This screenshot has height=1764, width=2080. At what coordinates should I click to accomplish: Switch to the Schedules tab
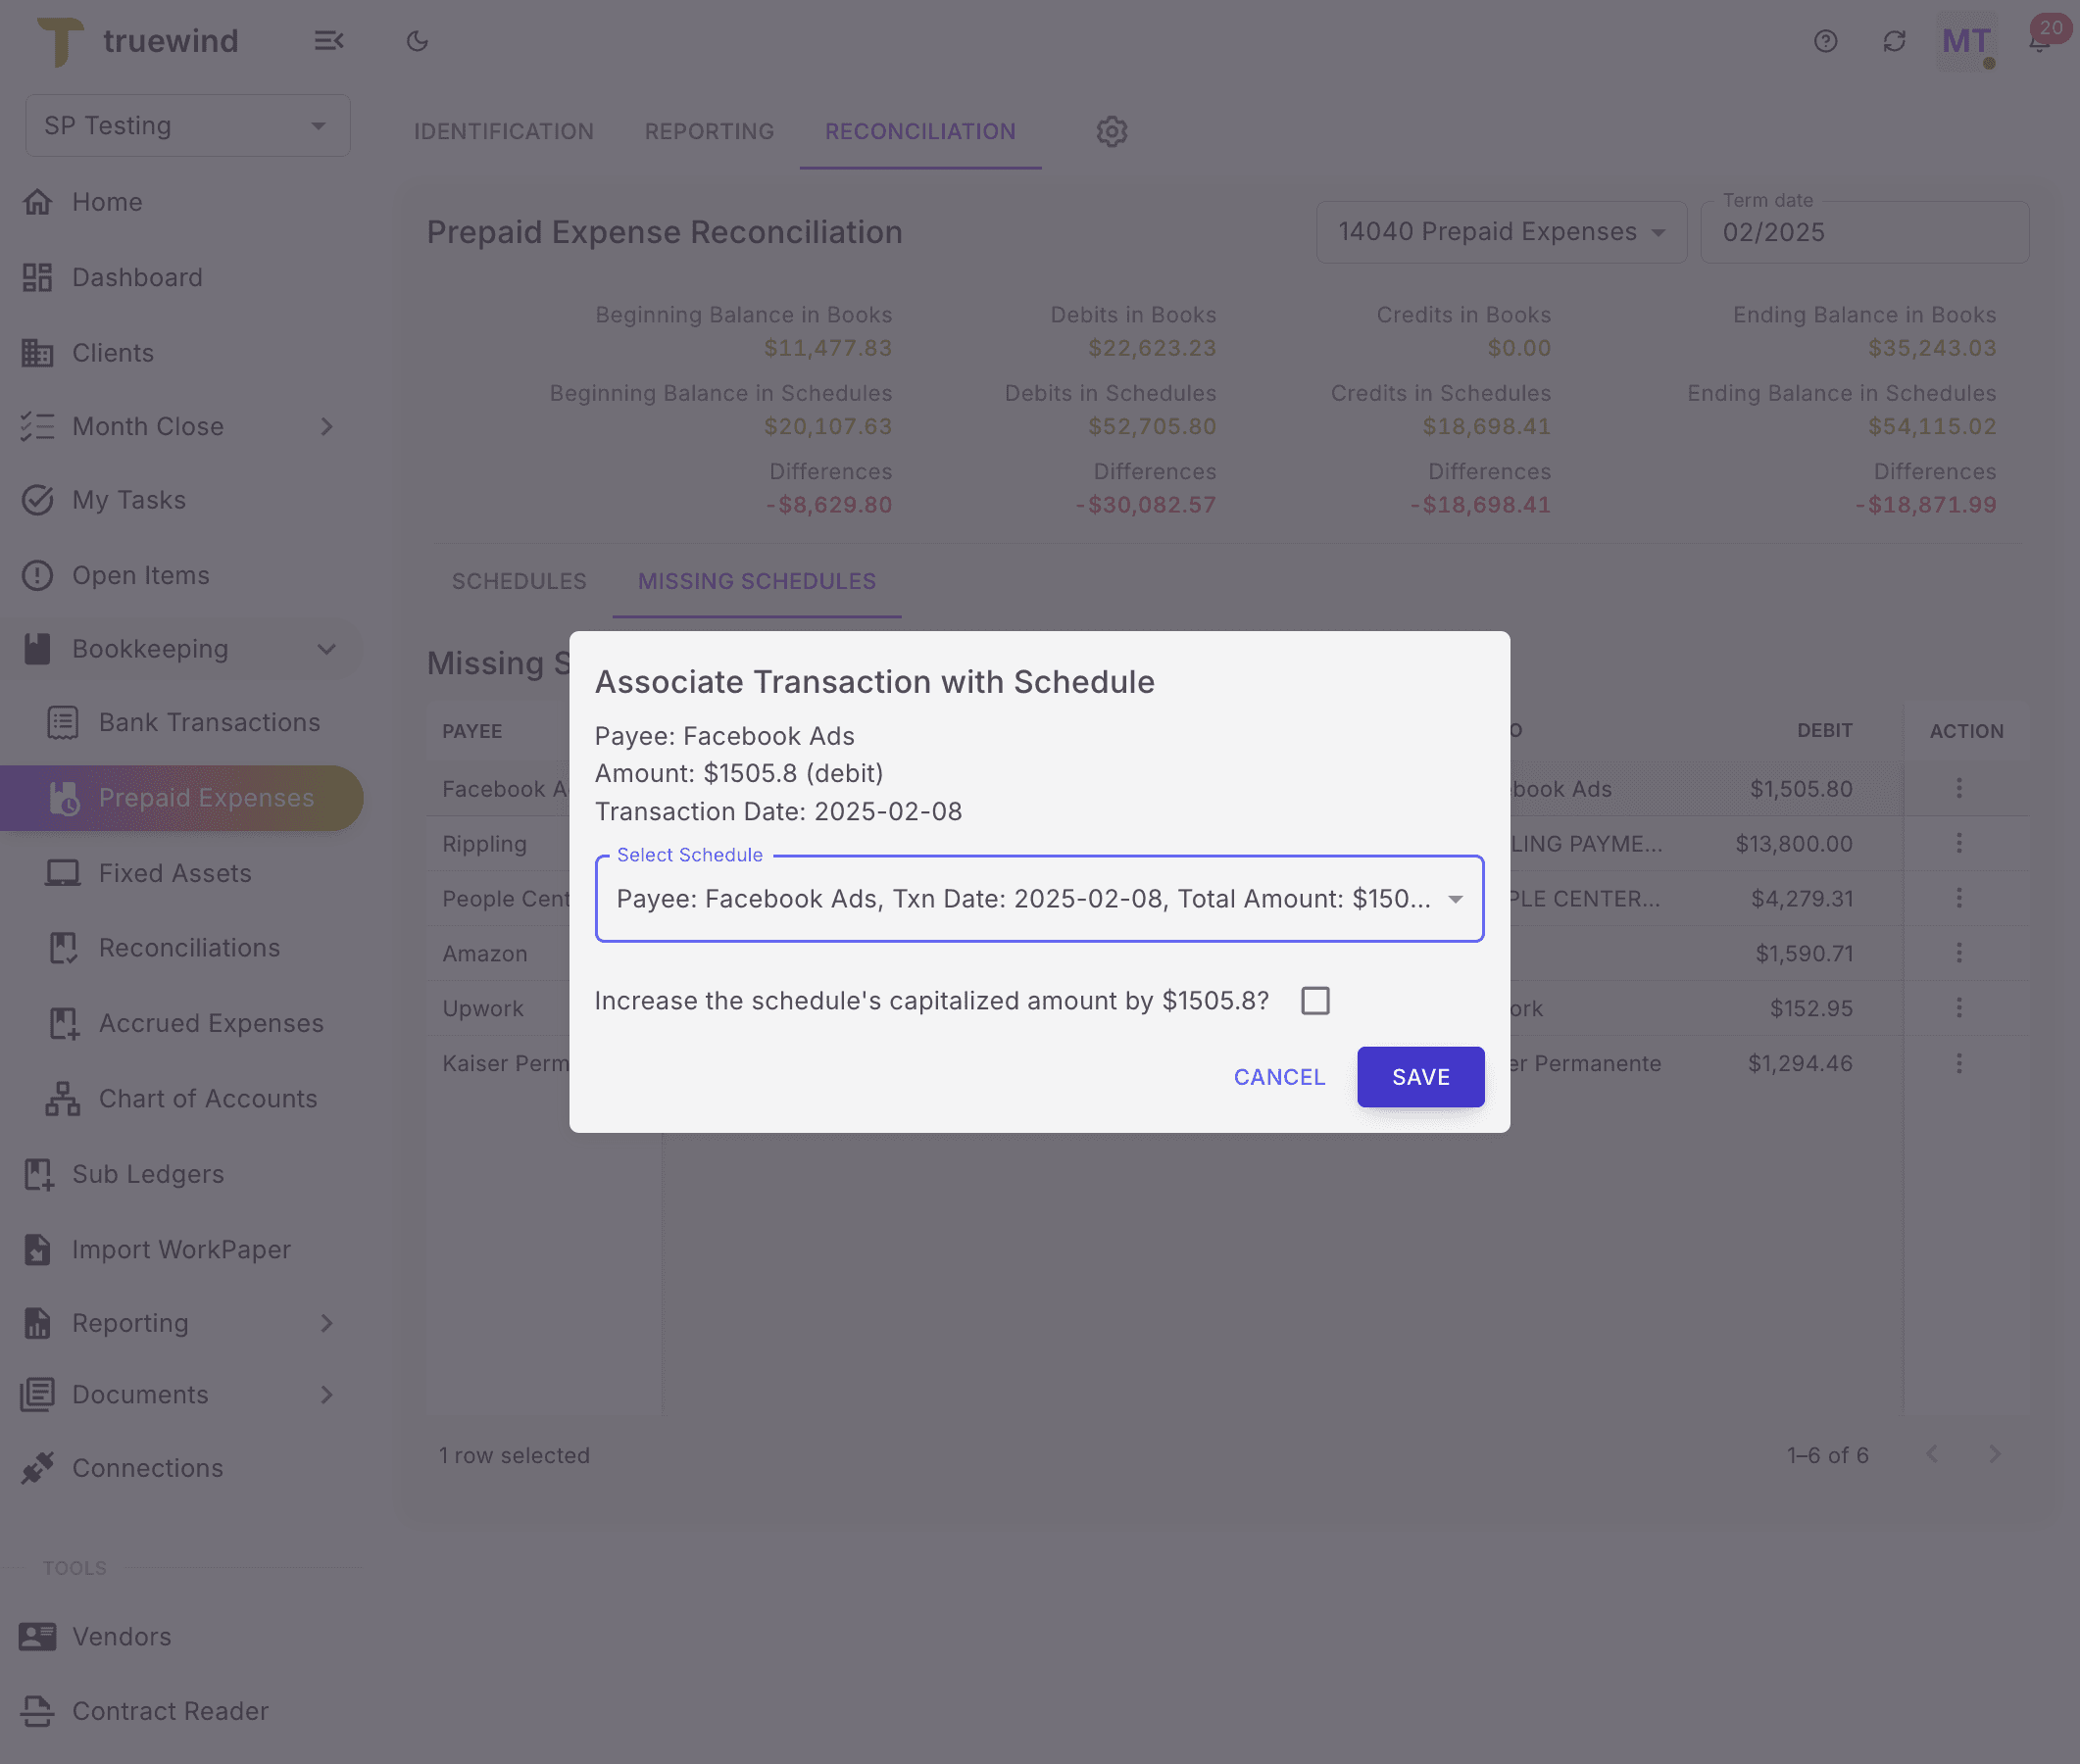[x=519, y=581]
